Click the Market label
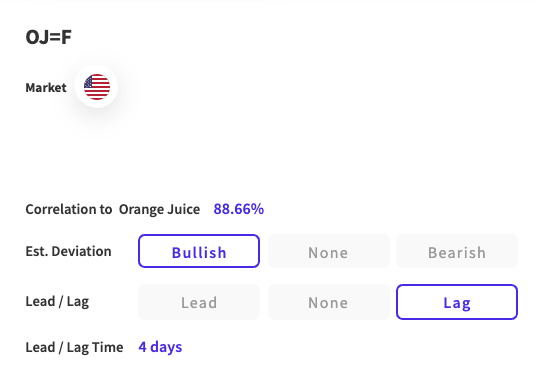Screen dimensions: 536x384 click(46, 88)
